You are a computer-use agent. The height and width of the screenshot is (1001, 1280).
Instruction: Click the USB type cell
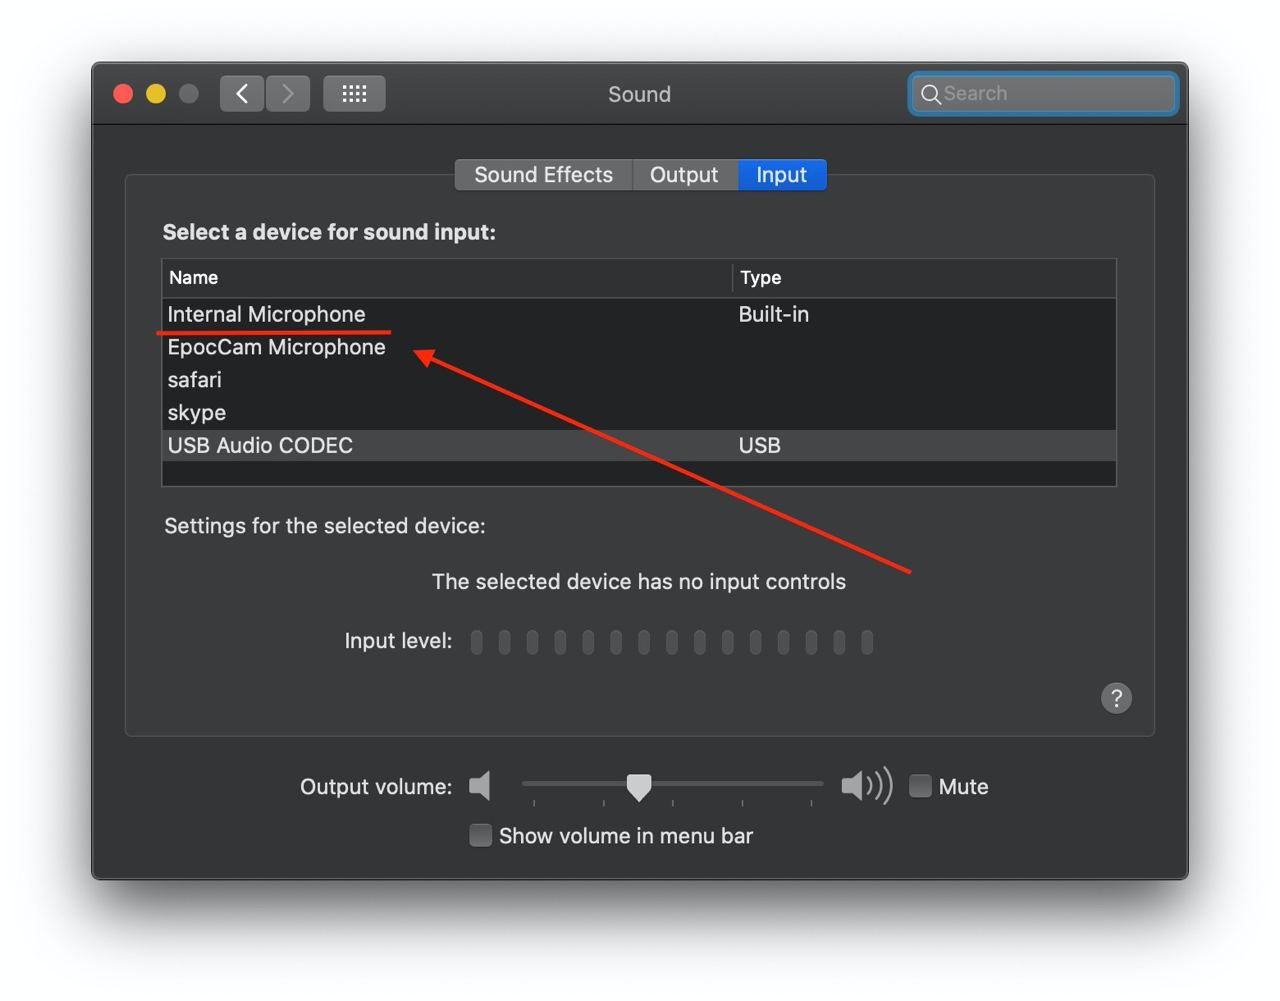coord(760,445)
